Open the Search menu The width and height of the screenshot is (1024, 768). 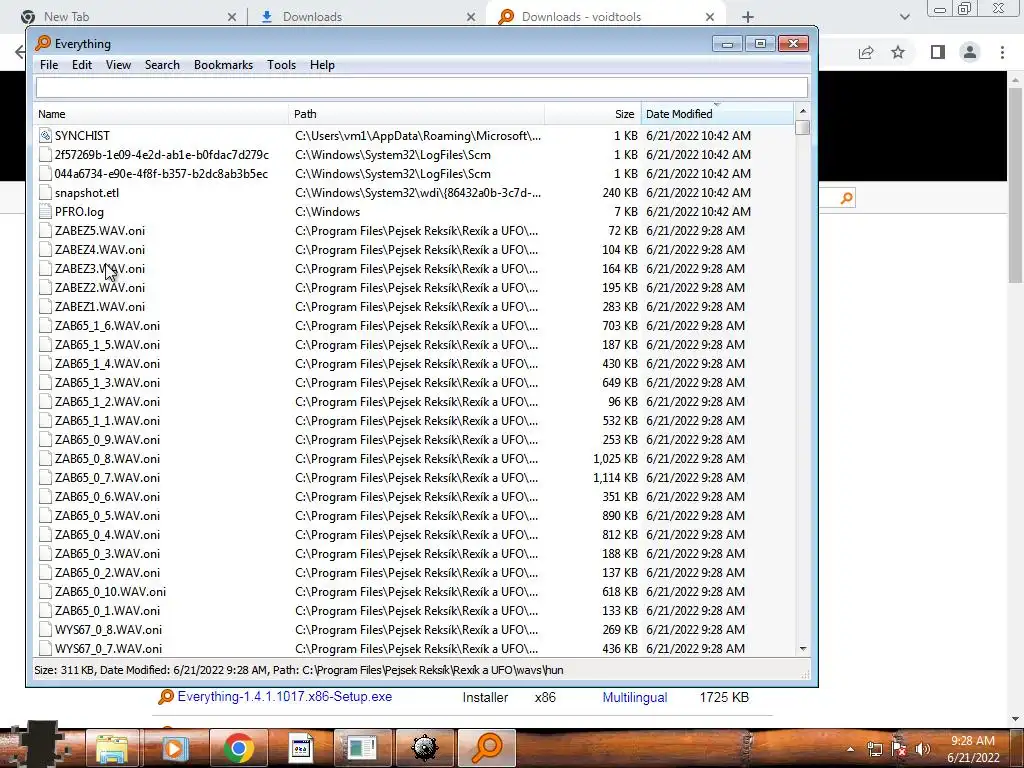[x=162, y=65]
